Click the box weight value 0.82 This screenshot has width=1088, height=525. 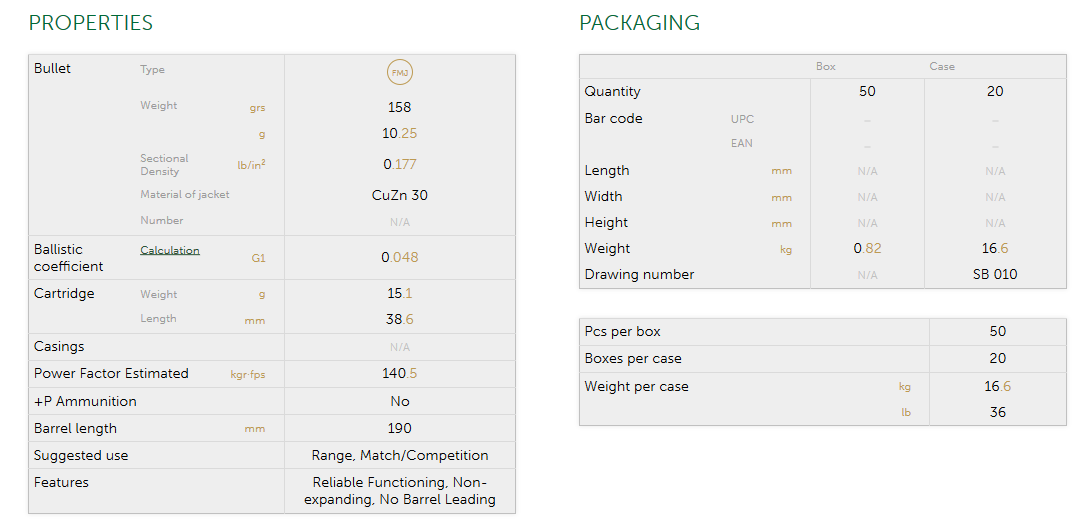tap(867, 249)
